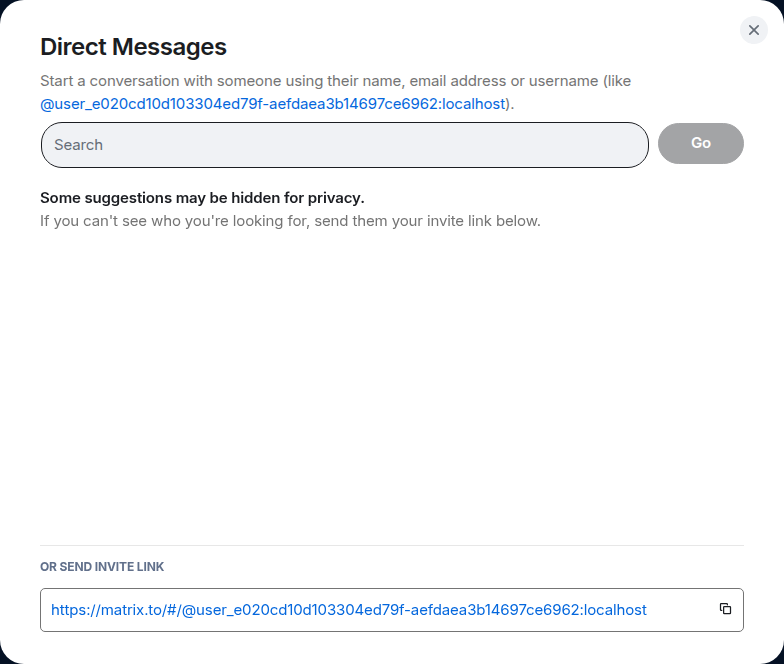The height and width of the screenshot is (664, 784).
Task: Click the bold privacy suggestions notice
Action: [202, 197]
